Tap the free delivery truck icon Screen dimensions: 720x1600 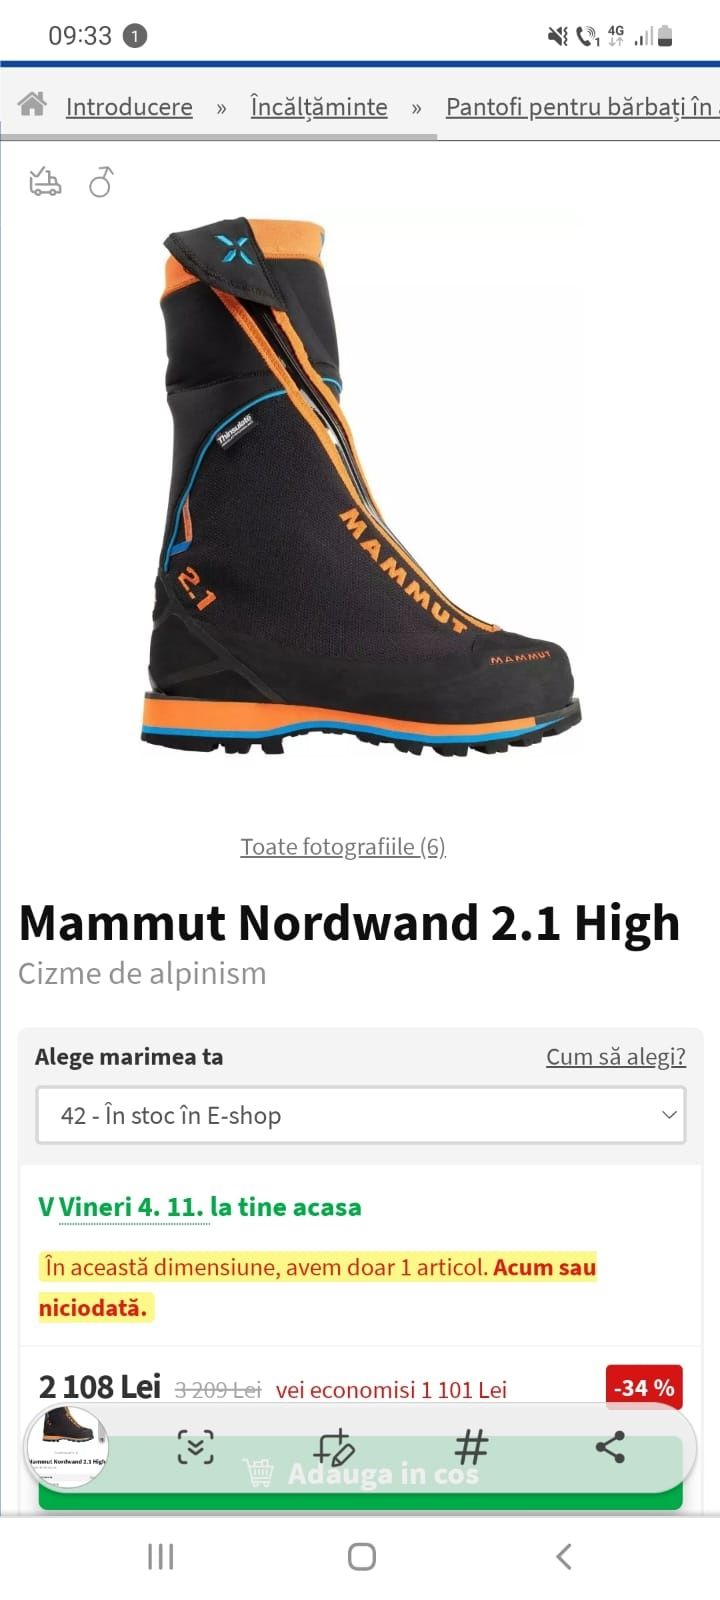click(45, 182)
